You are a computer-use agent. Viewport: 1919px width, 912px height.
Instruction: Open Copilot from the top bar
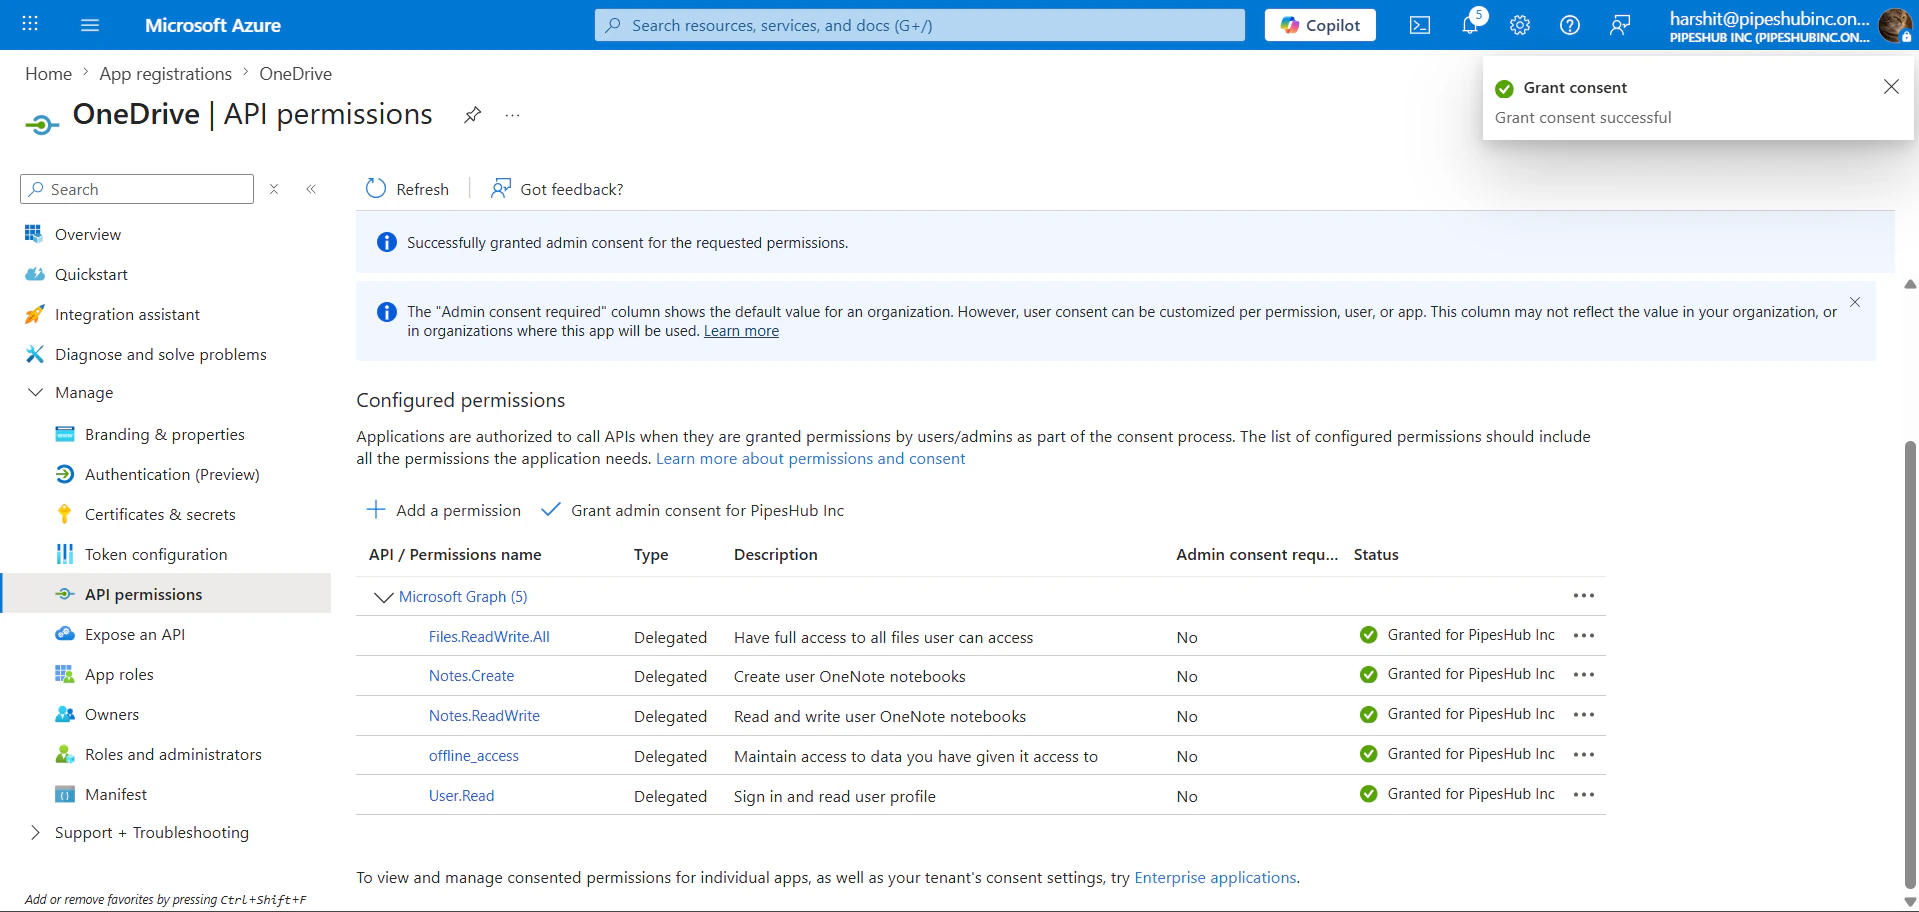(x=1319, y=25)
